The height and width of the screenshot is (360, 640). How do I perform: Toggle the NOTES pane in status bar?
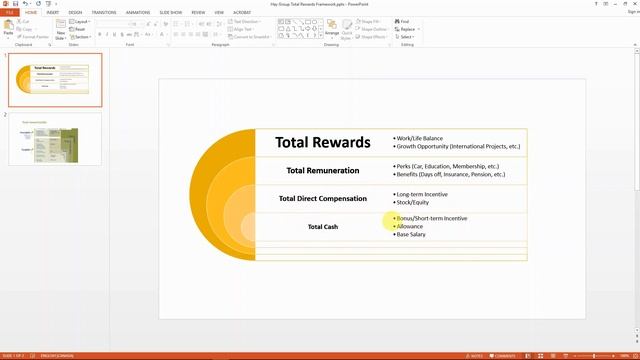click(474, 356)
